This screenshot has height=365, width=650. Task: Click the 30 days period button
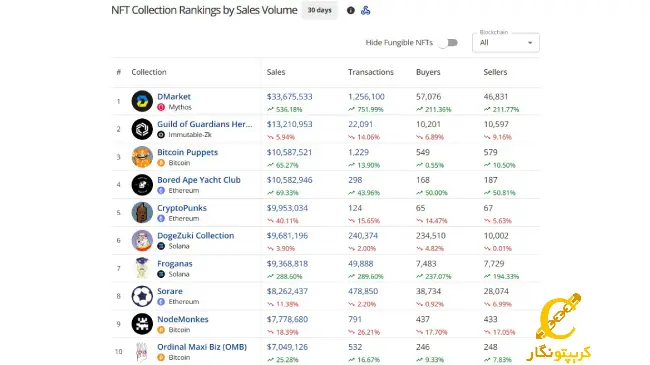pos(320,10)
